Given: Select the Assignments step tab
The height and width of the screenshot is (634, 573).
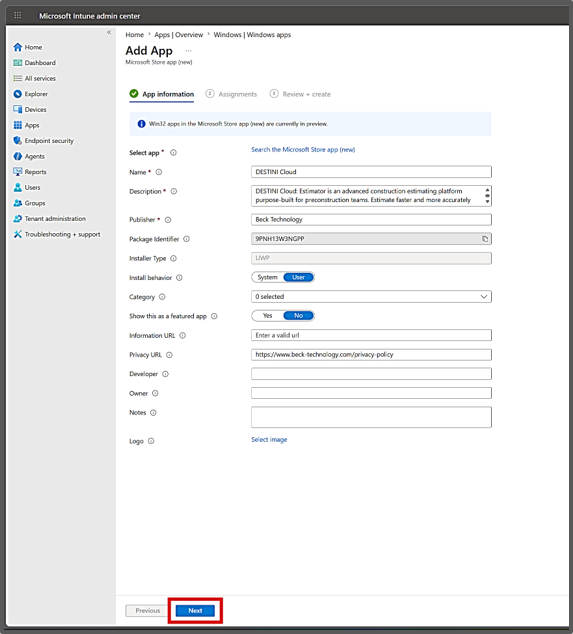Looking at the screenshot, I should click(231, 94).
